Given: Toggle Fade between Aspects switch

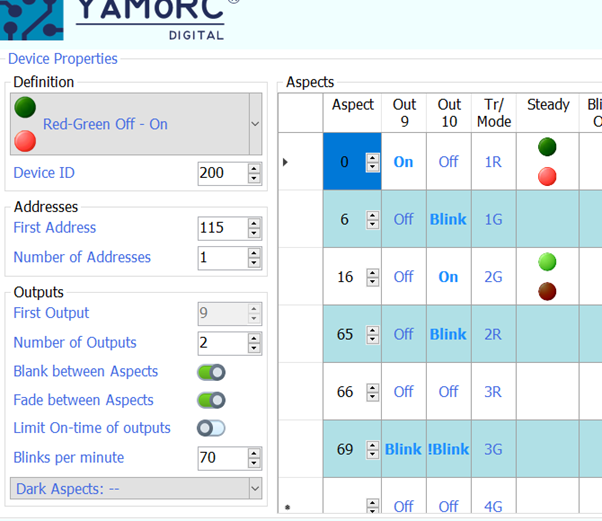Looking at the screenshot, I should [x=211, y=400].
